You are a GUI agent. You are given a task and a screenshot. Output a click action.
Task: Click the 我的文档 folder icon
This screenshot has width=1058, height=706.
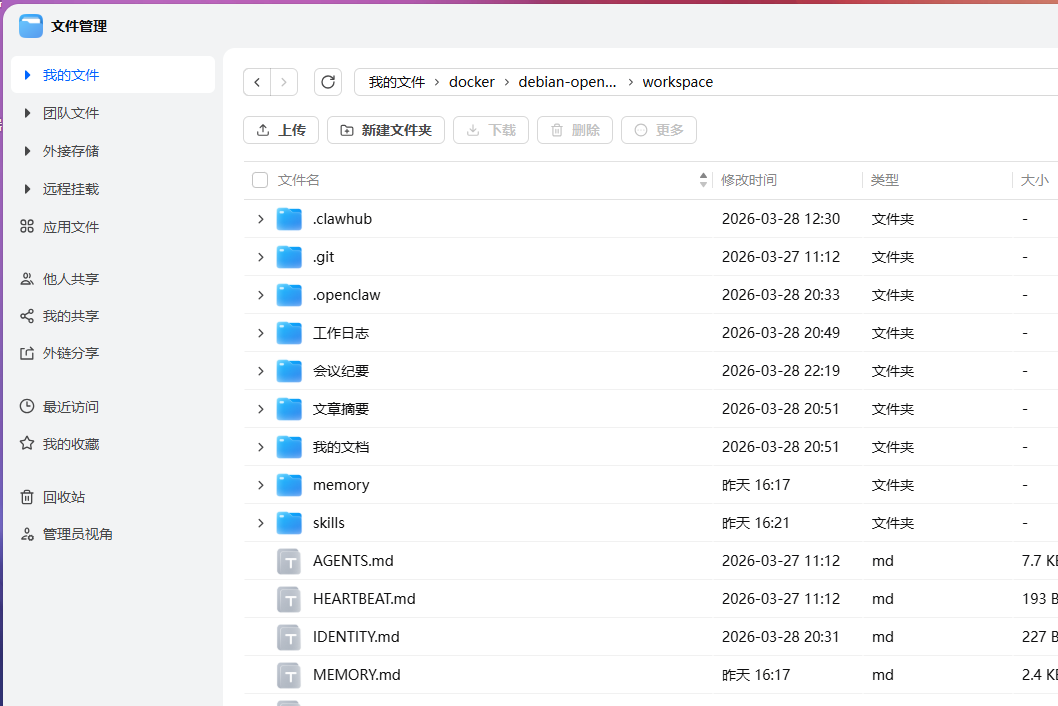coord(289,447)
